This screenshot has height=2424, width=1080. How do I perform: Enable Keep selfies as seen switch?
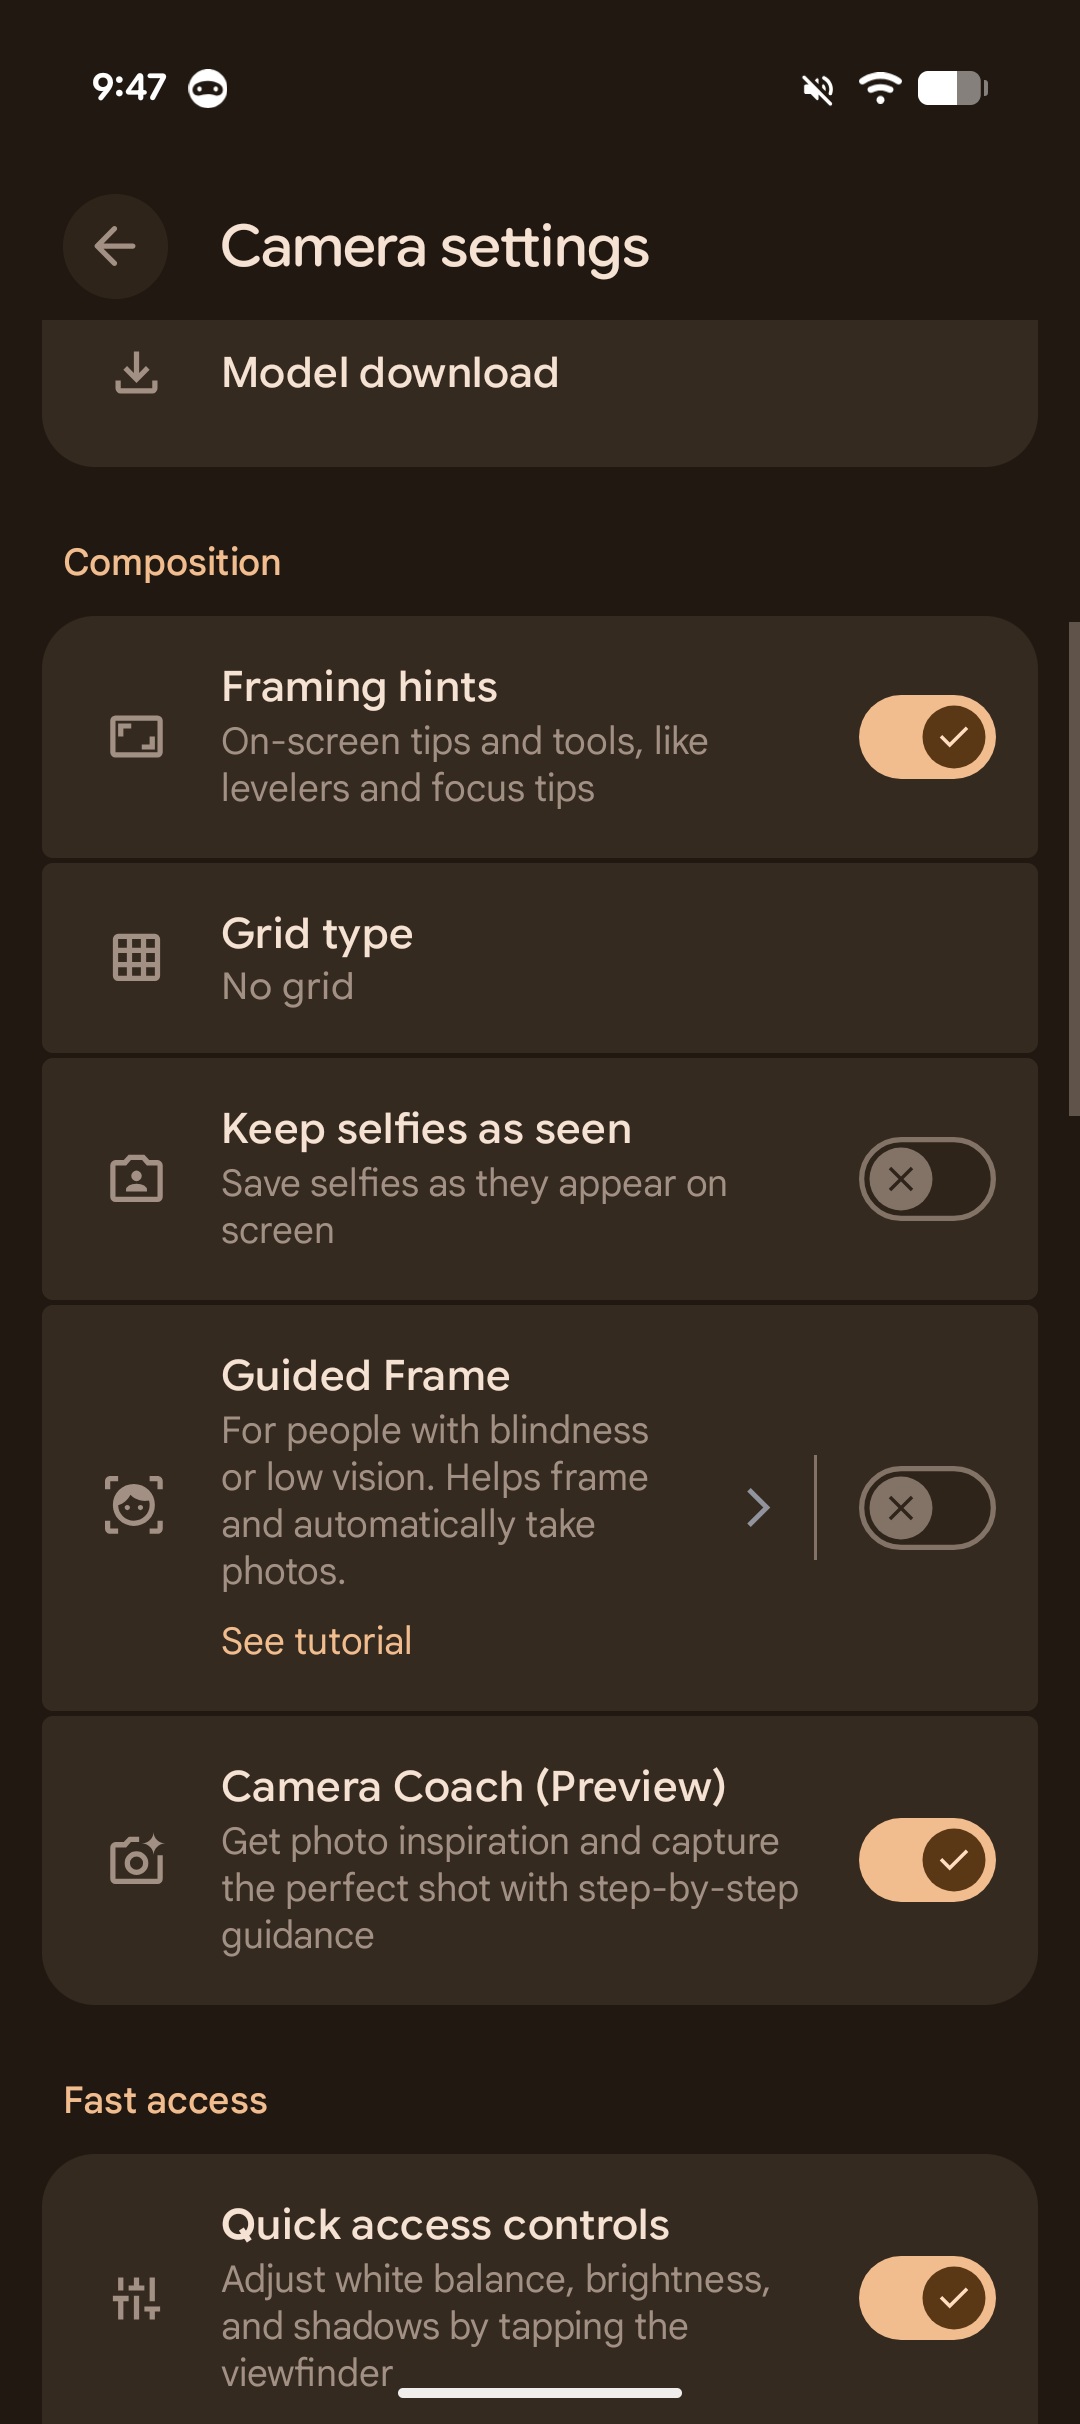click(x=927, y=1179)
